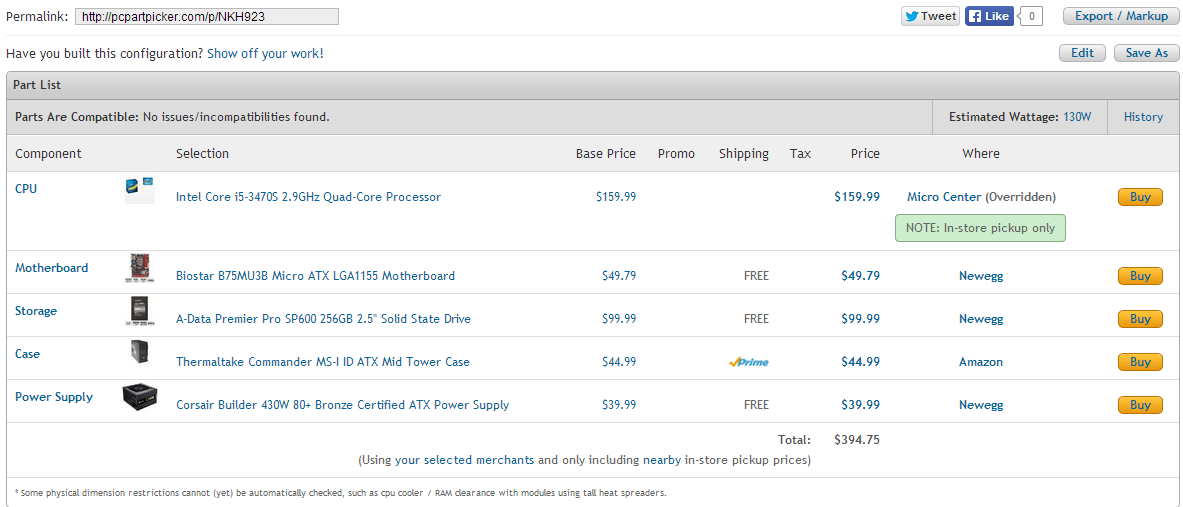
Task: Click the case total price $44.99
Action: point(860,362)
